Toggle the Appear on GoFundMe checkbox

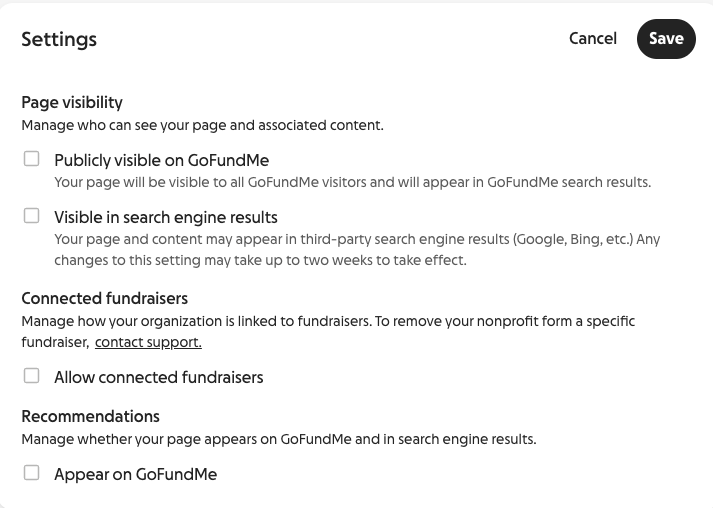coord(32,473)
